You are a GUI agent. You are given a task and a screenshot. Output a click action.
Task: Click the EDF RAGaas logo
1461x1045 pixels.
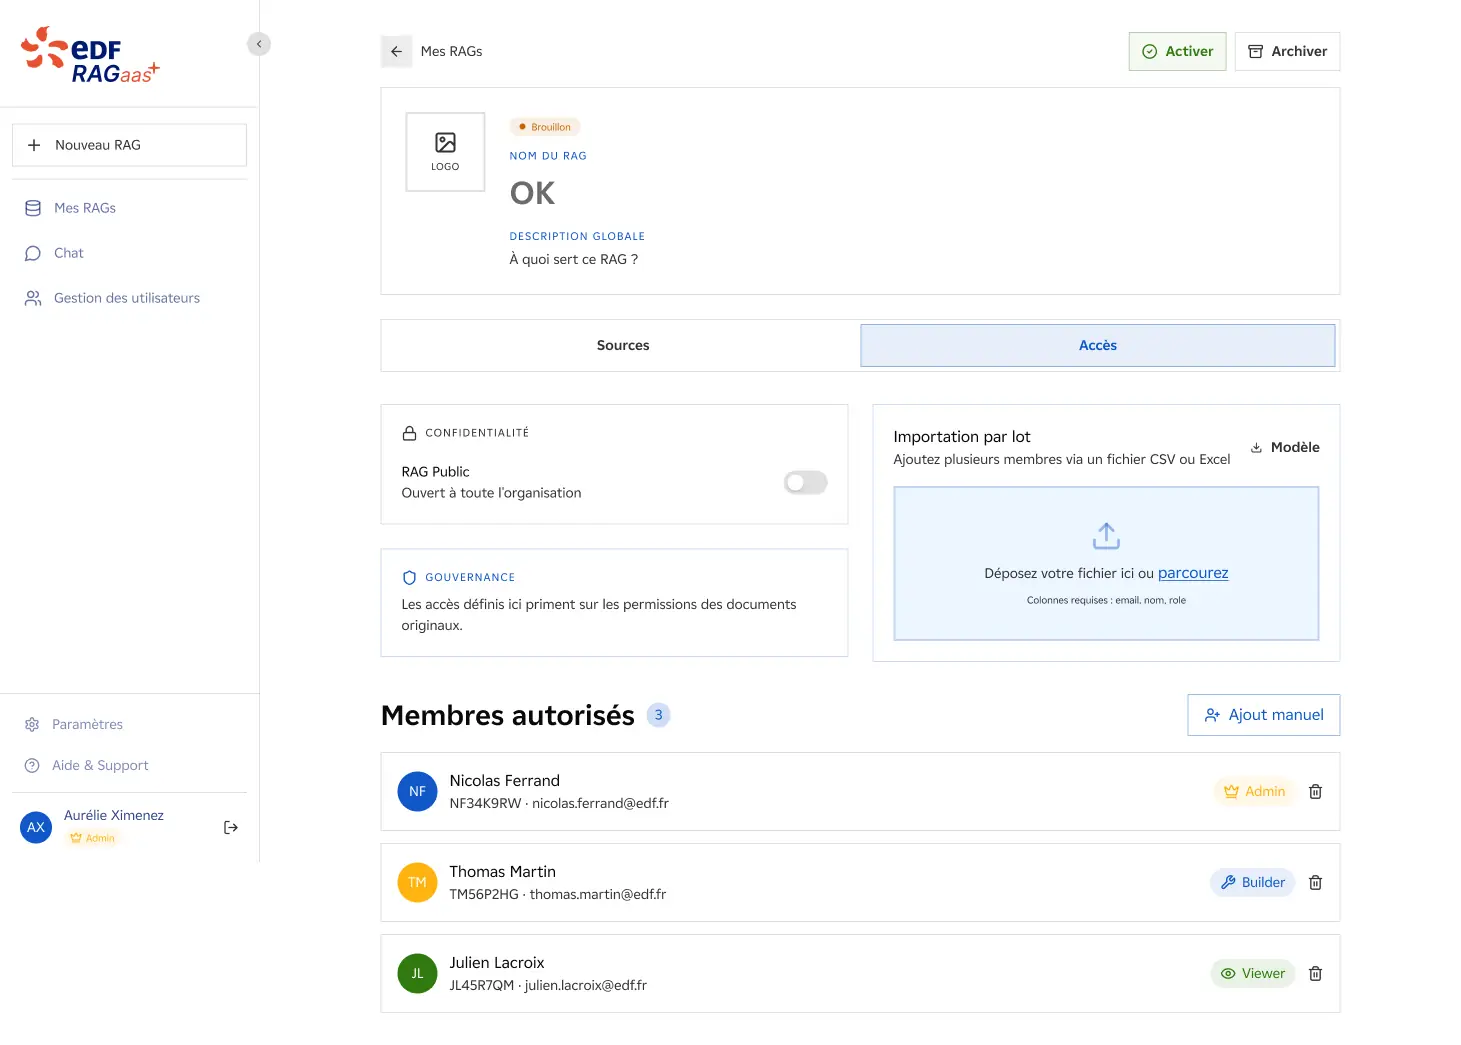(x=90, y=55)
